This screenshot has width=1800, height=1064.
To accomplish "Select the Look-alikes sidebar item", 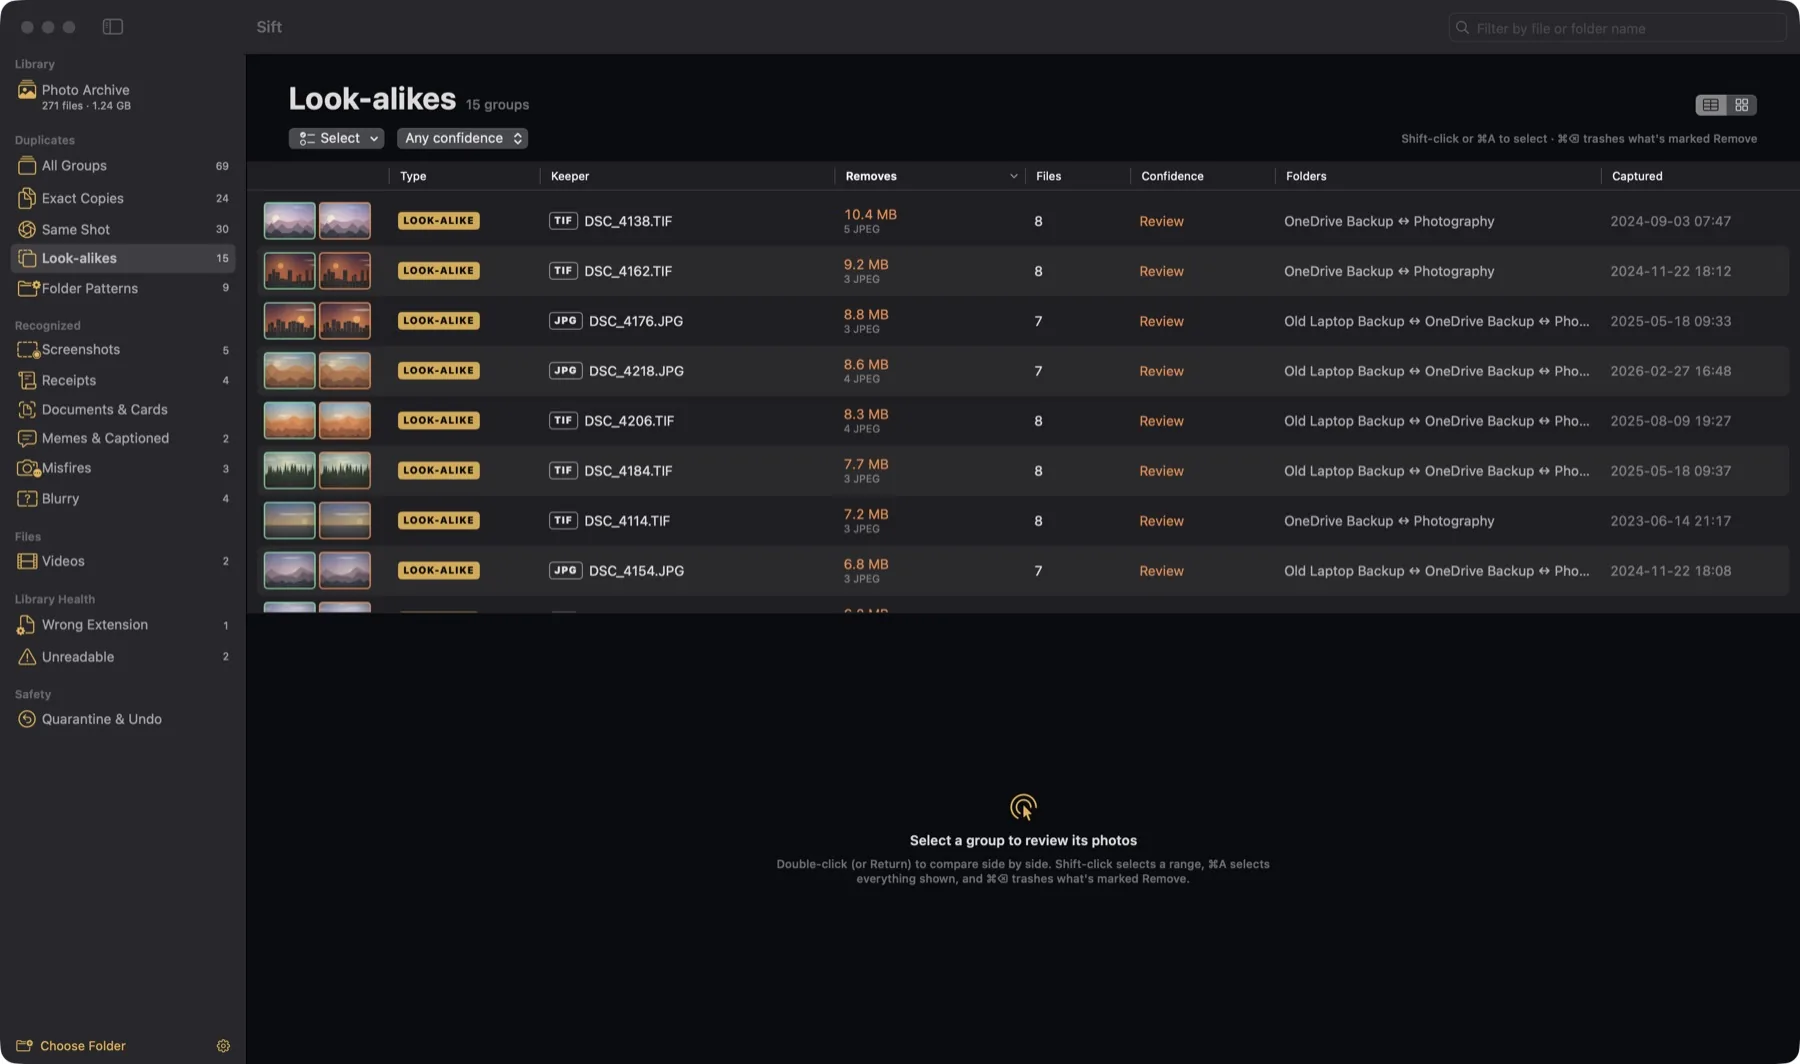I will tap(123, 258).
